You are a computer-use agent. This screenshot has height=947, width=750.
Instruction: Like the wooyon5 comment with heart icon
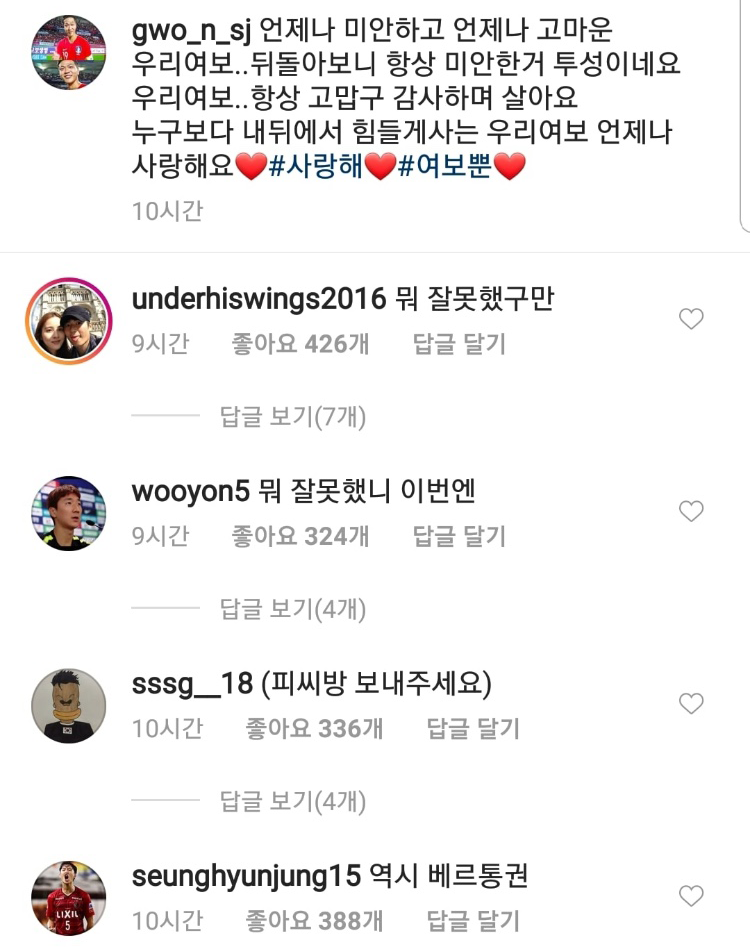pyautogui.click(x=691, y=512)
